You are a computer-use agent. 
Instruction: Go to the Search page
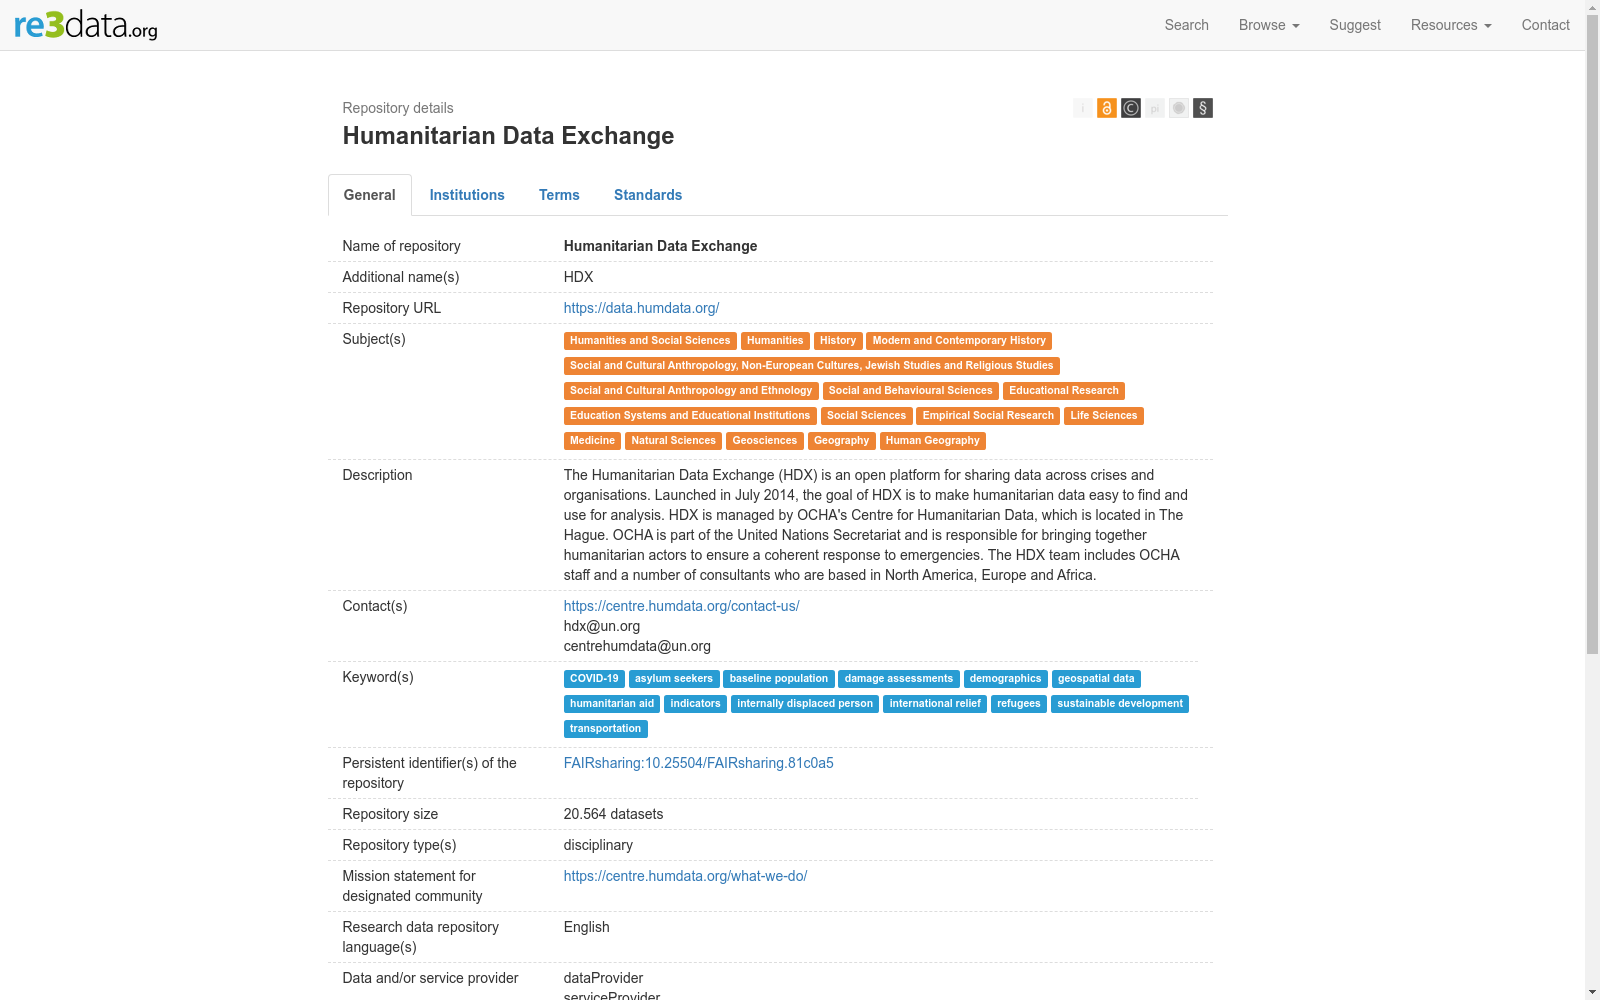[x=1186, y=25]
